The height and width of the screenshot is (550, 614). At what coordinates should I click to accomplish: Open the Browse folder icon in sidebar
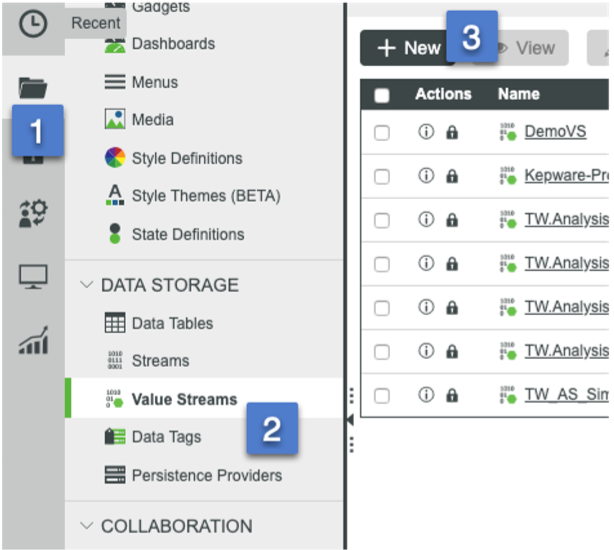33,88
